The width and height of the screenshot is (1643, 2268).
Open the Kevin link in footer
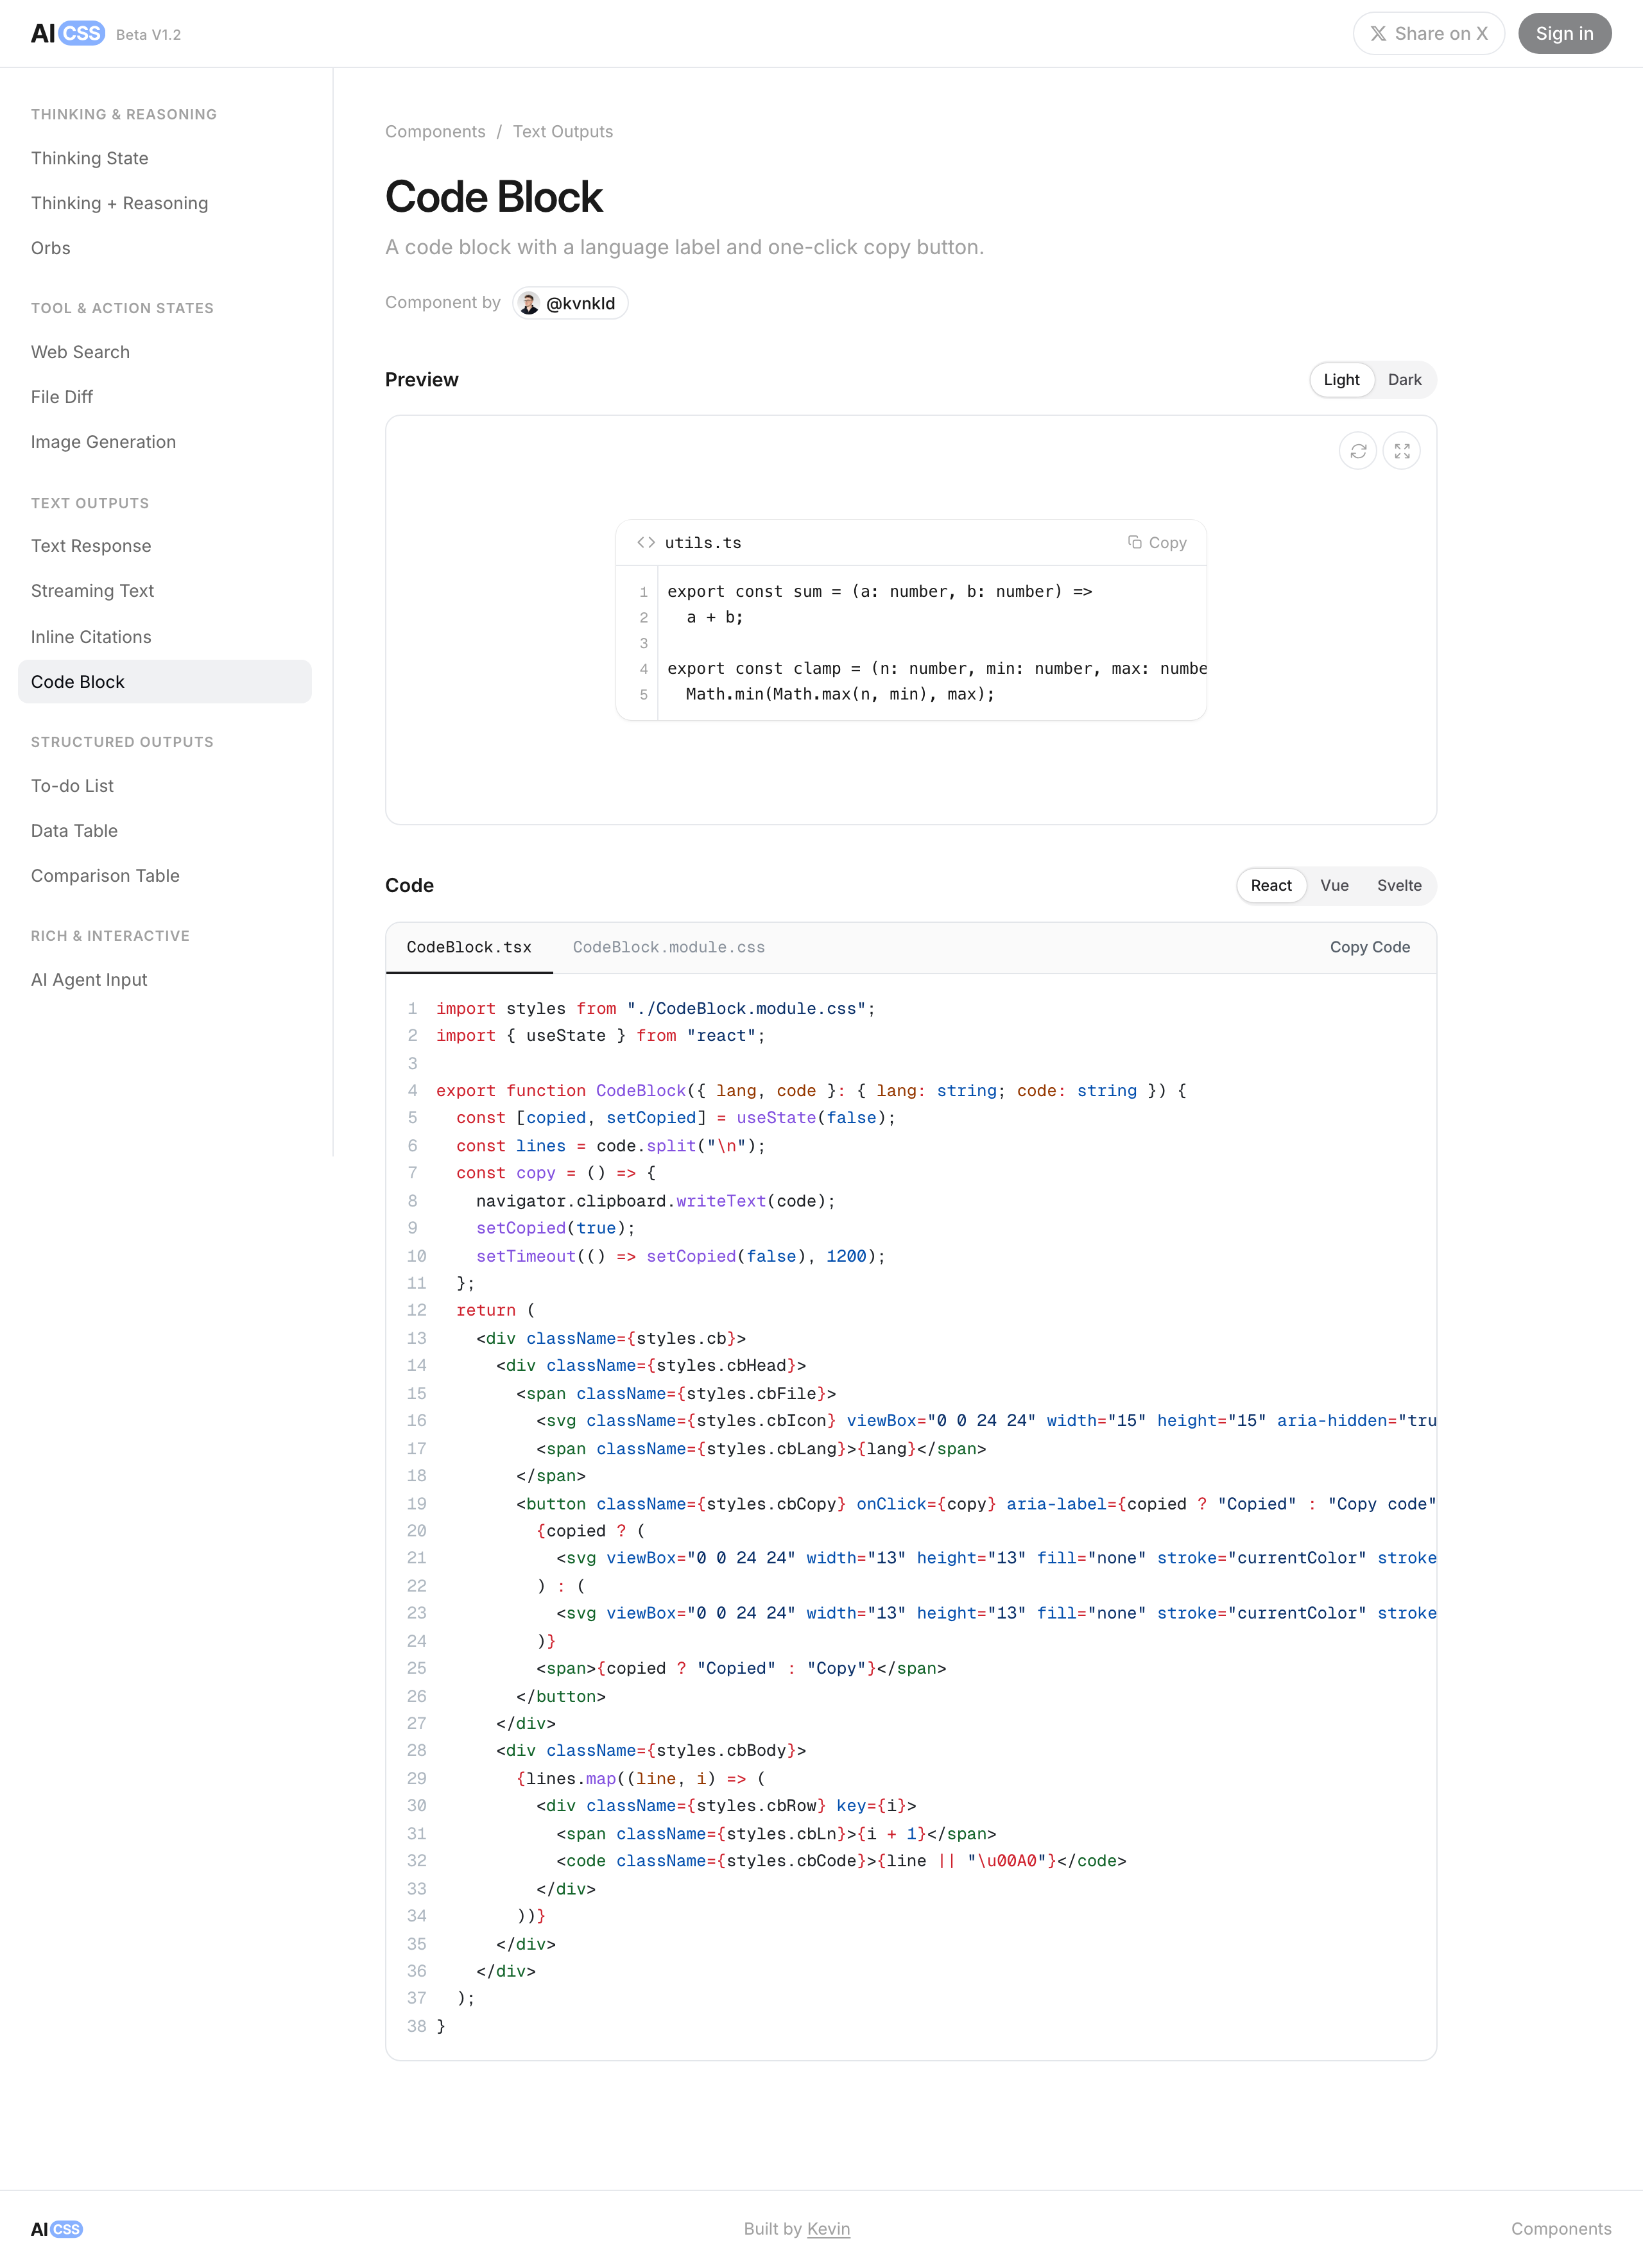tap(828, 2229)
